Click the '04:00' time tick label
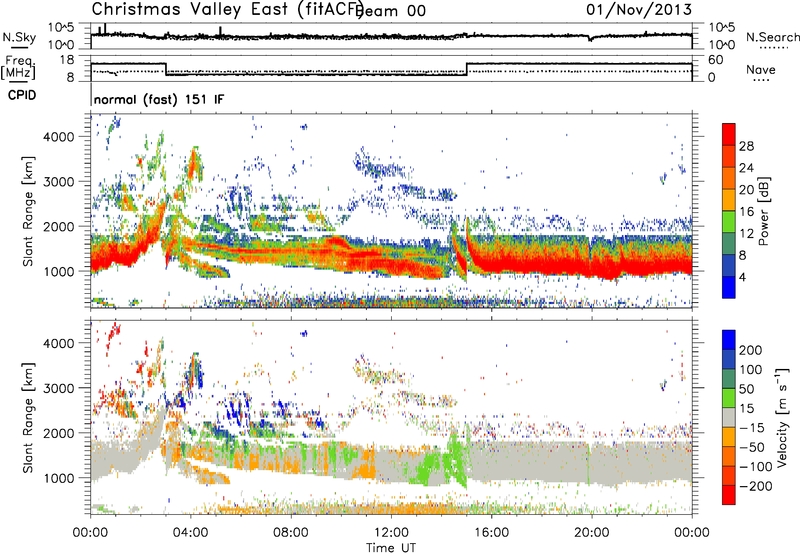 191,533
